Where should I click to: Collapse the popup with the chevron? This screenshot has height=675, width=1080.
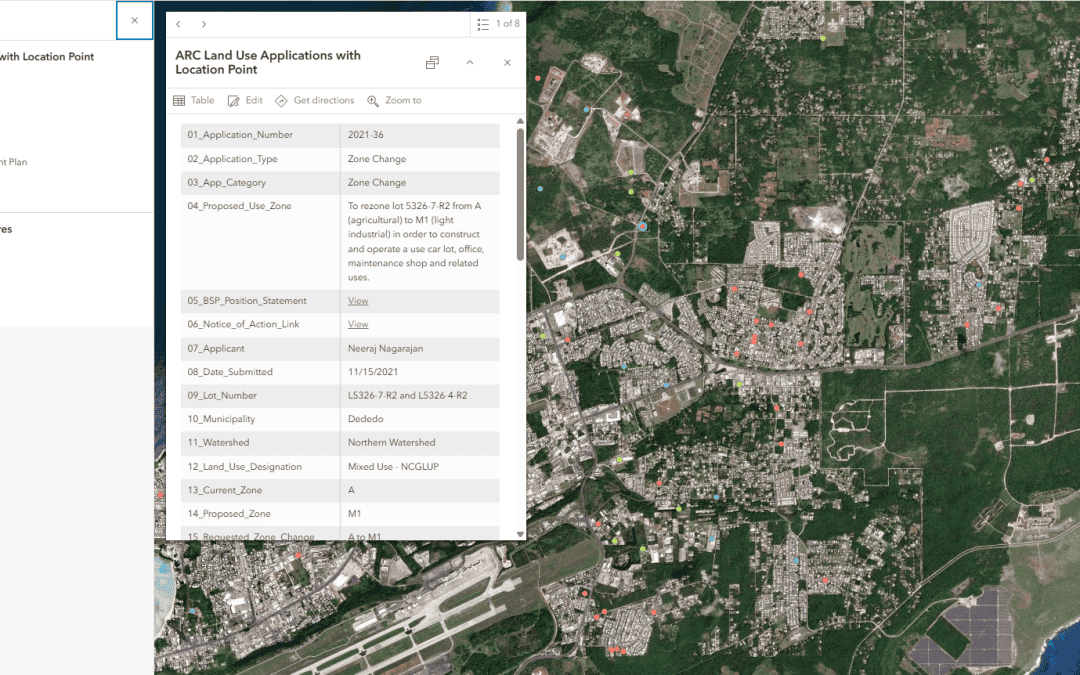click(470, 63)
